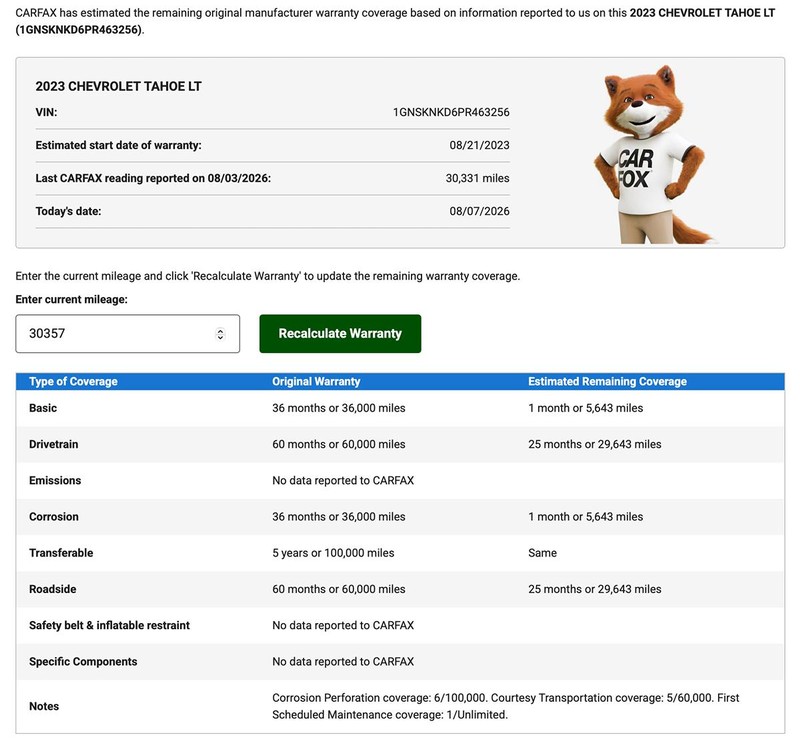Click the Drivetrain coverage row label
Image resolution: width=800 pixels, height=749 pixels.
point(54,444)
